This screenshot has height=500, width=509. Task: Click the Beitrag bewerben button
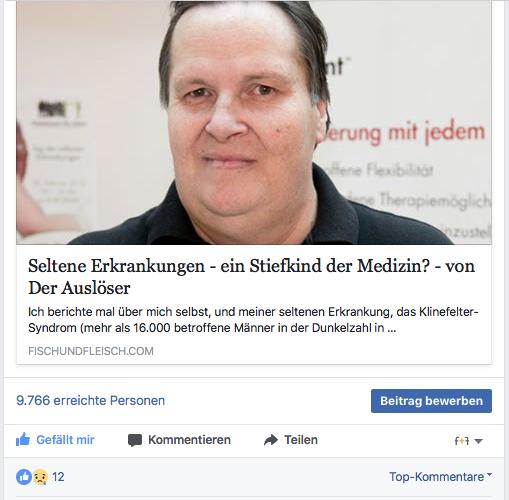click(431, 401)
